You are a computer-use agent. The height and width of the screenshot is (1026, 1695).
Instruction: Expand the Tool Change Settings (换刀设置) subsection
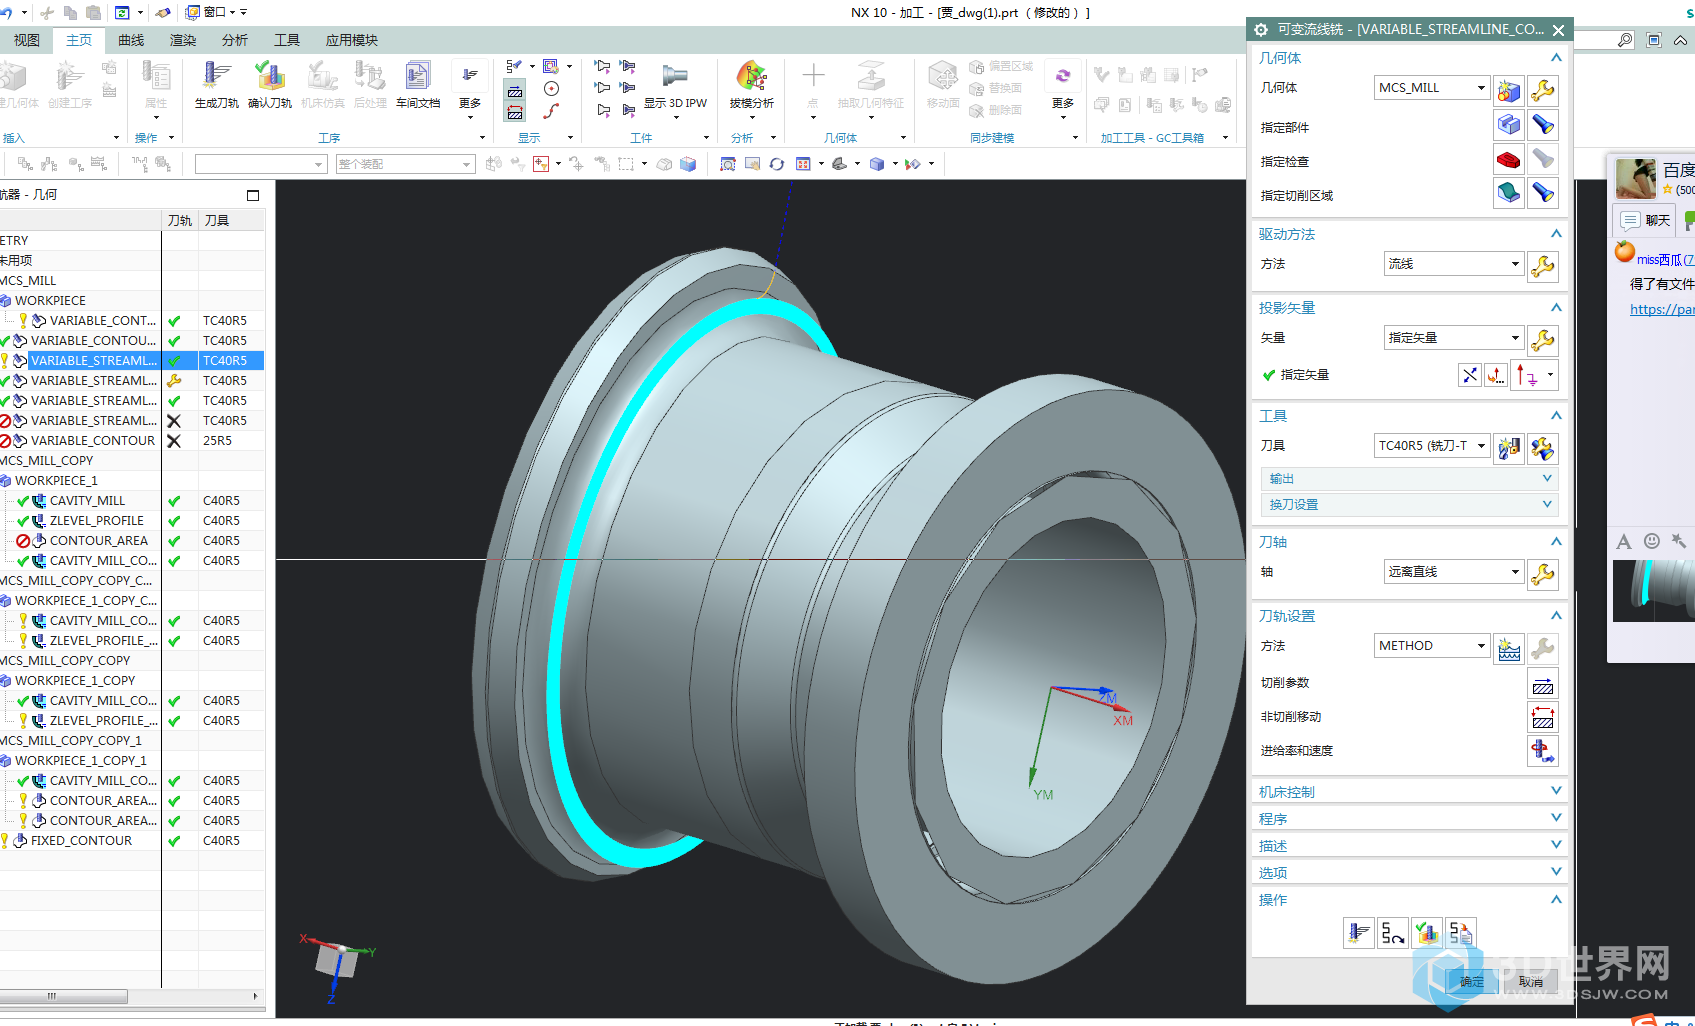point(1408,505)
